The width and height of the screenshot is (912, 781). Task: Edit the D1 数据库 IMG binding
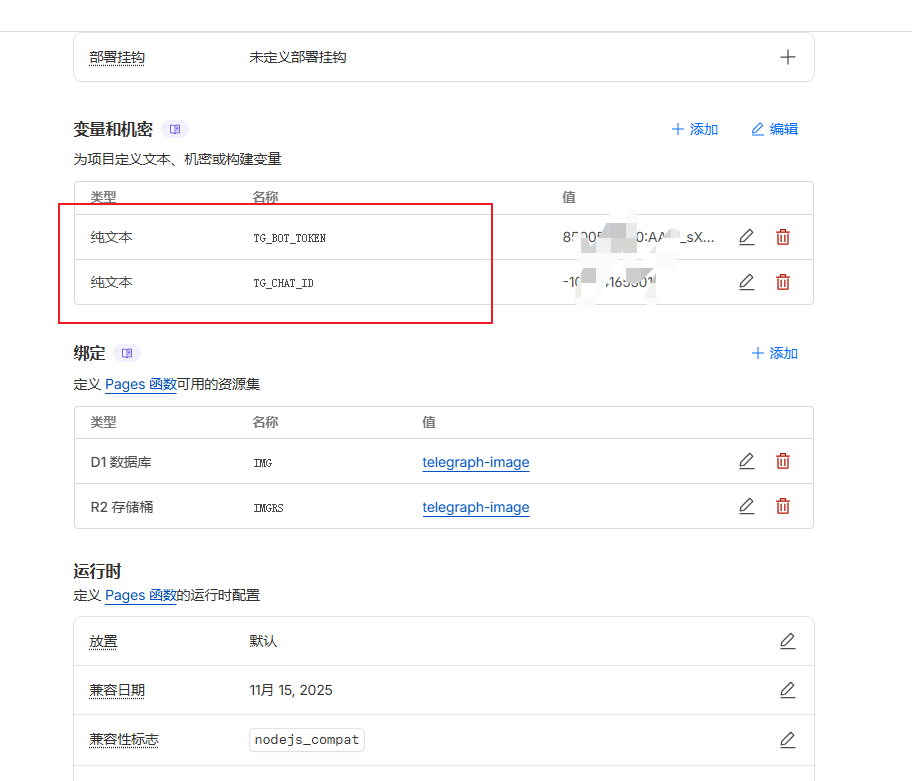[746, 461]
